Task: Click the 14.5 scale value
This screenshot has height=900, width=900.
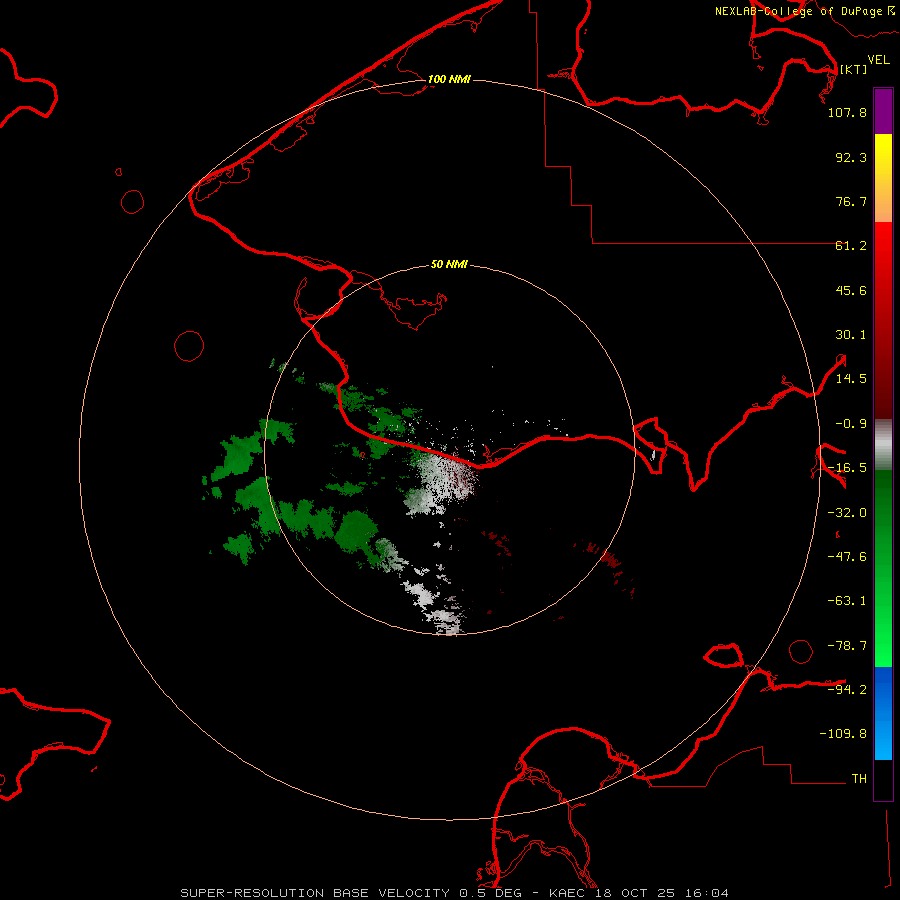Action: click(x=851, y=379)
